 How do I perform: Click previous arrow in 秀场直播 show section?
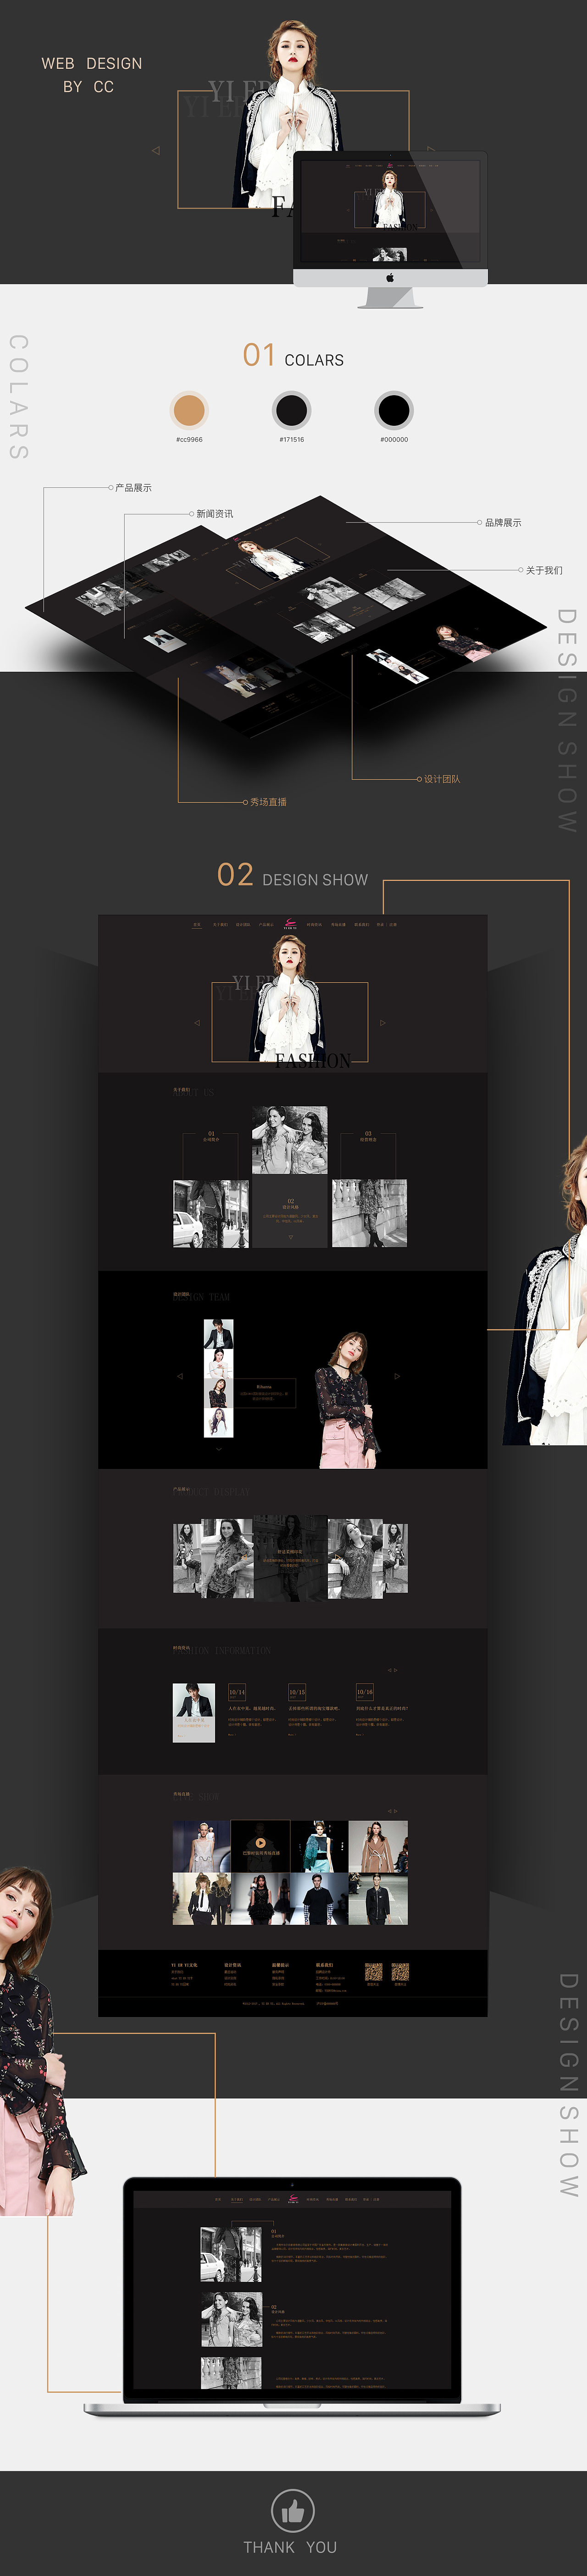click(x=390, y=1811)
